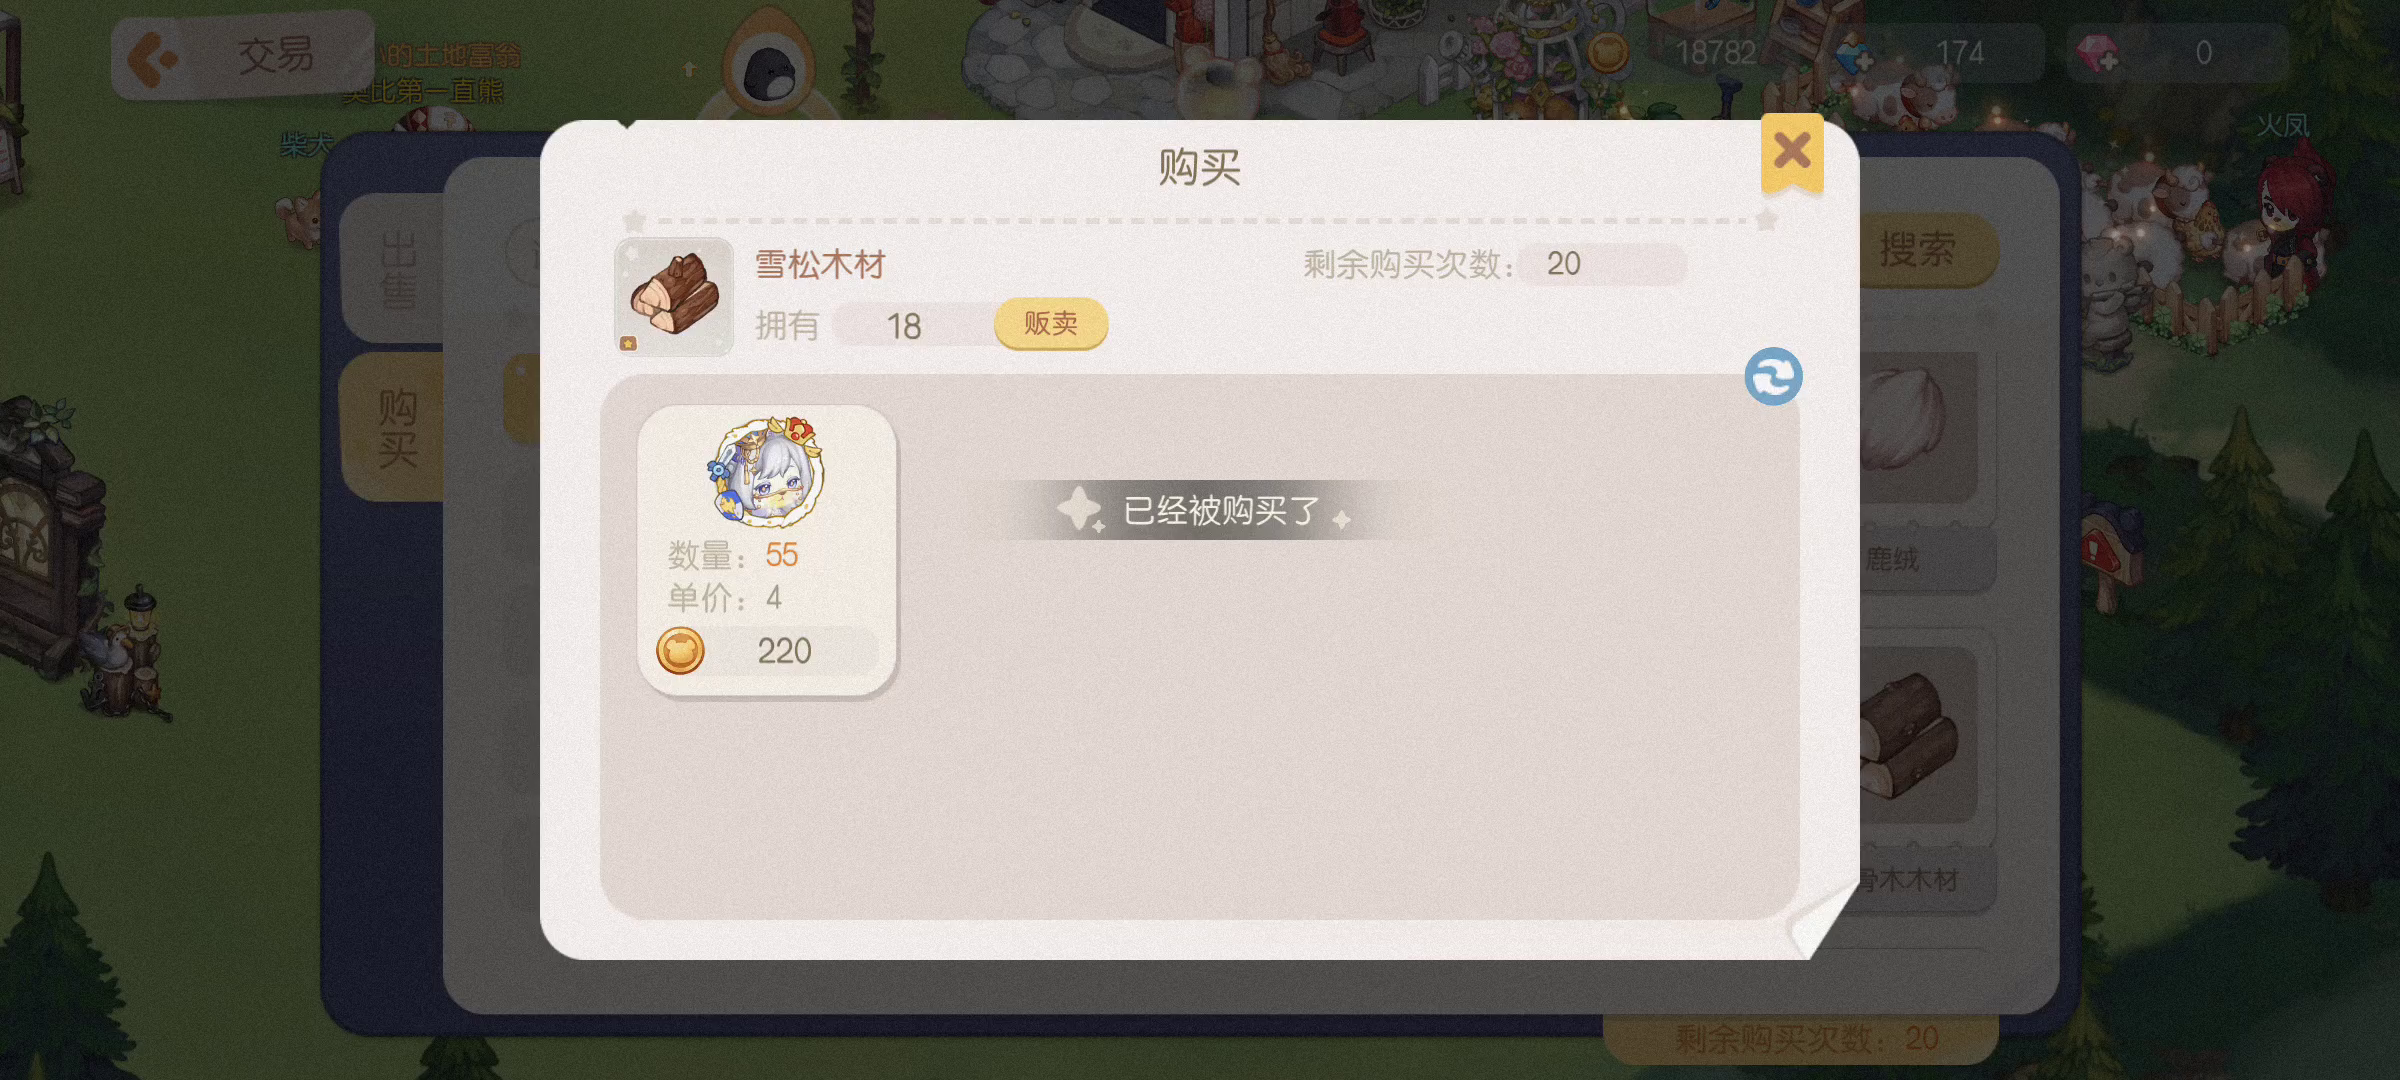The height and width of the screenshot is (1080, 2400).
Task: Select the seller avatar listing card
Action: tap(767, 550)
